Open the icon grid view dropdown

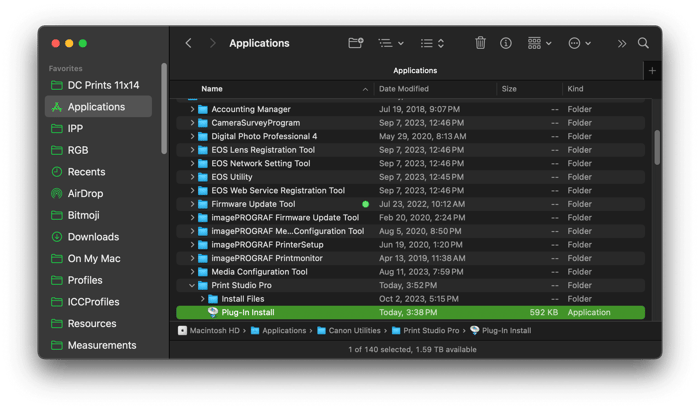pos(539,43)
